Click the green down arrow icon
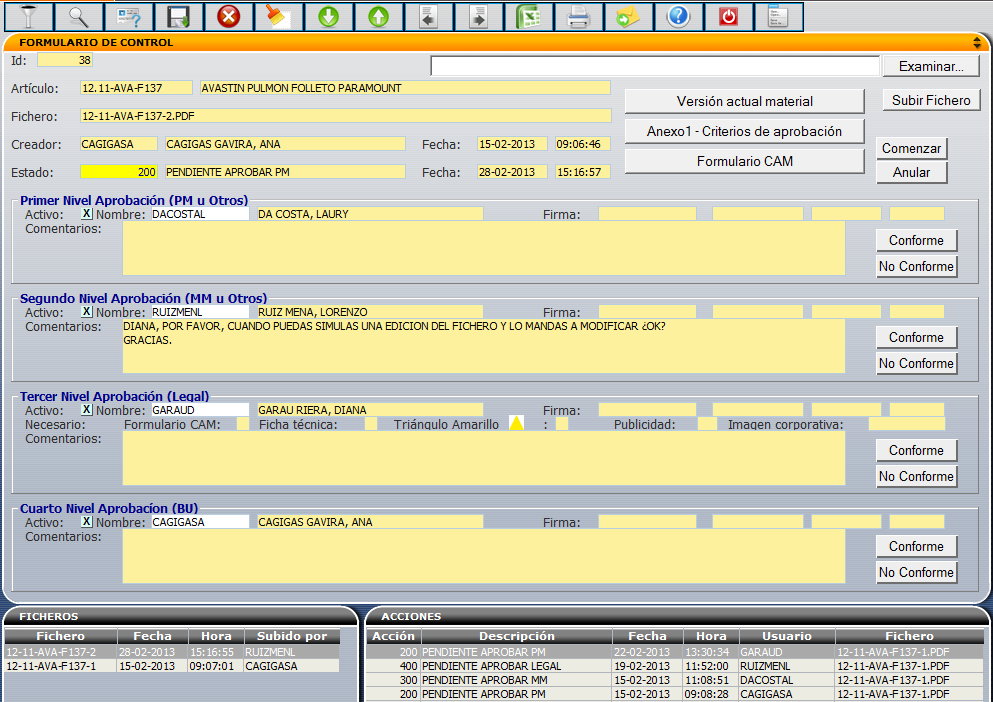Image resolution: width=993 pixels, height=702 pixels. click(x=329, y=16)
